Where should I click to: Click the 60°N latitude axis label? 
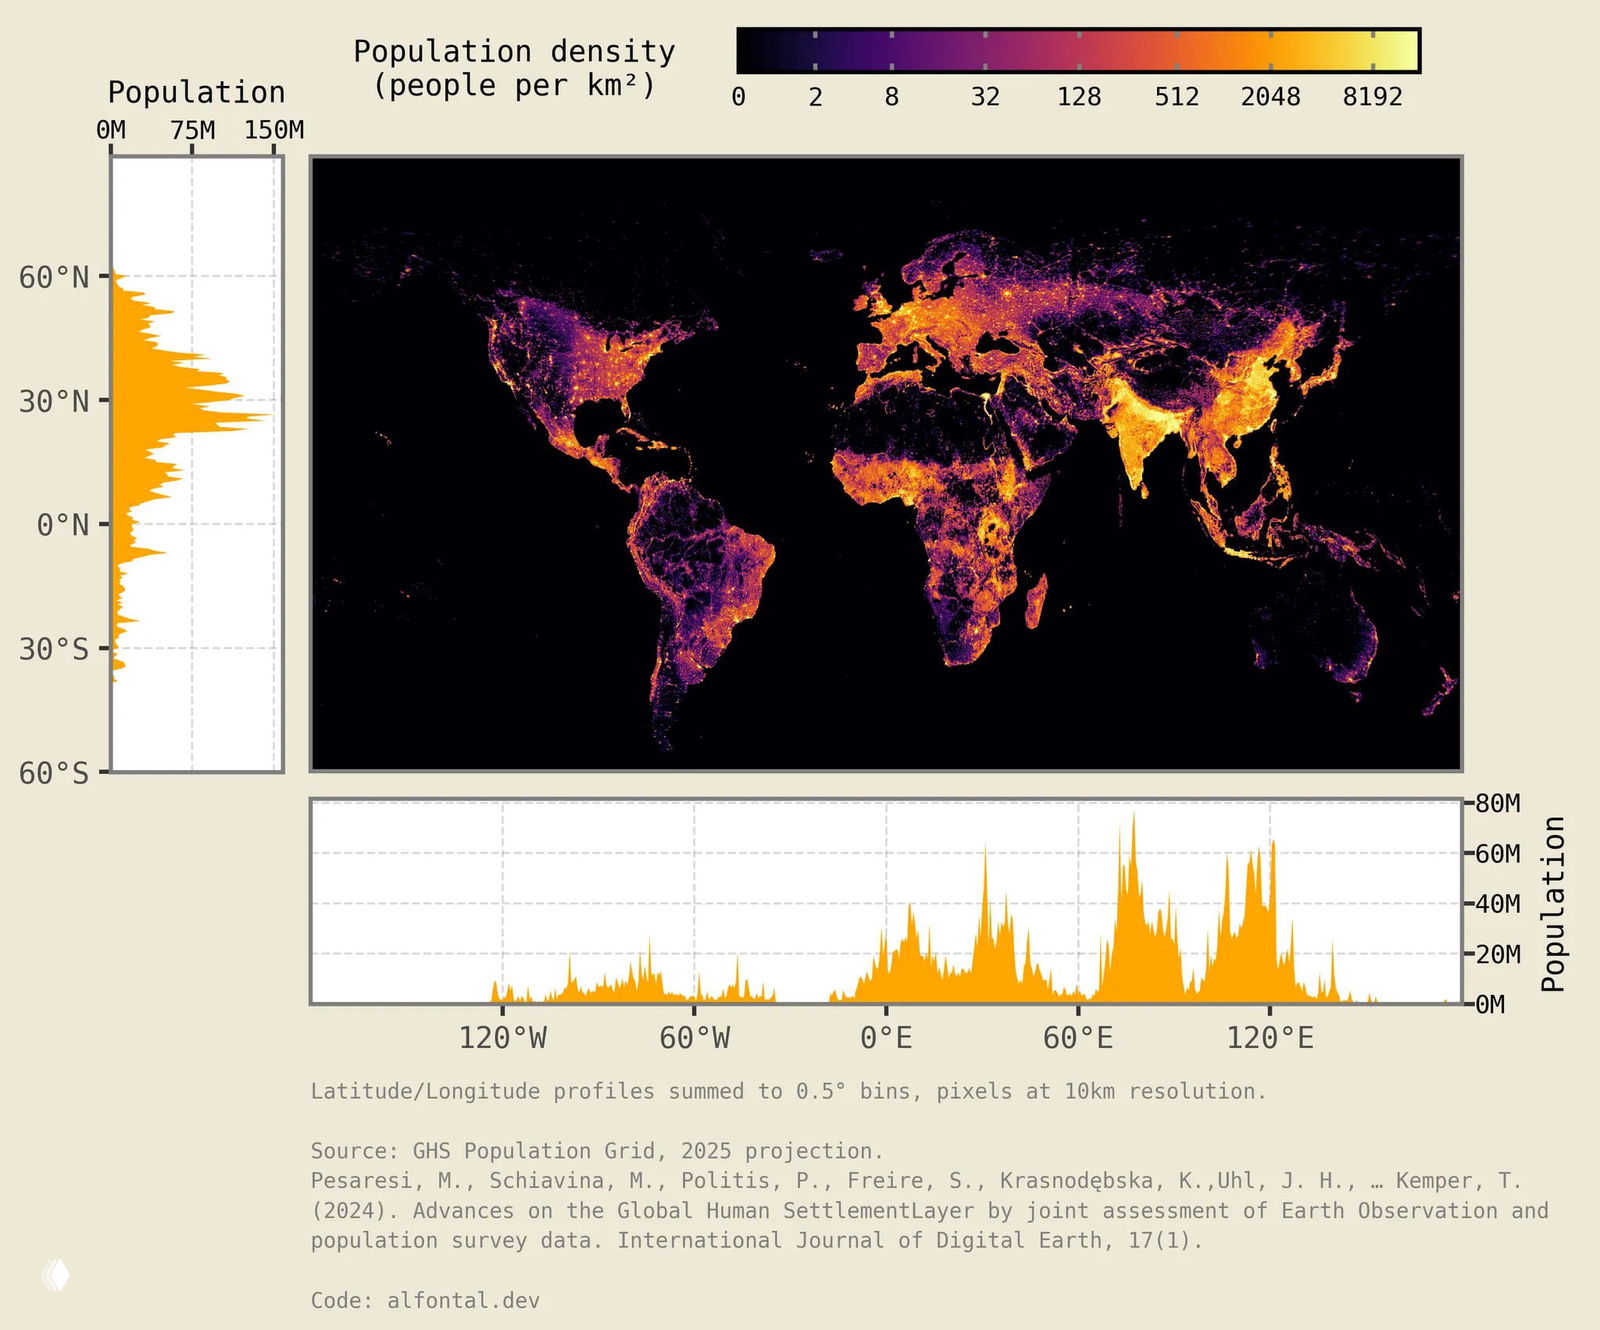point(54,277)
